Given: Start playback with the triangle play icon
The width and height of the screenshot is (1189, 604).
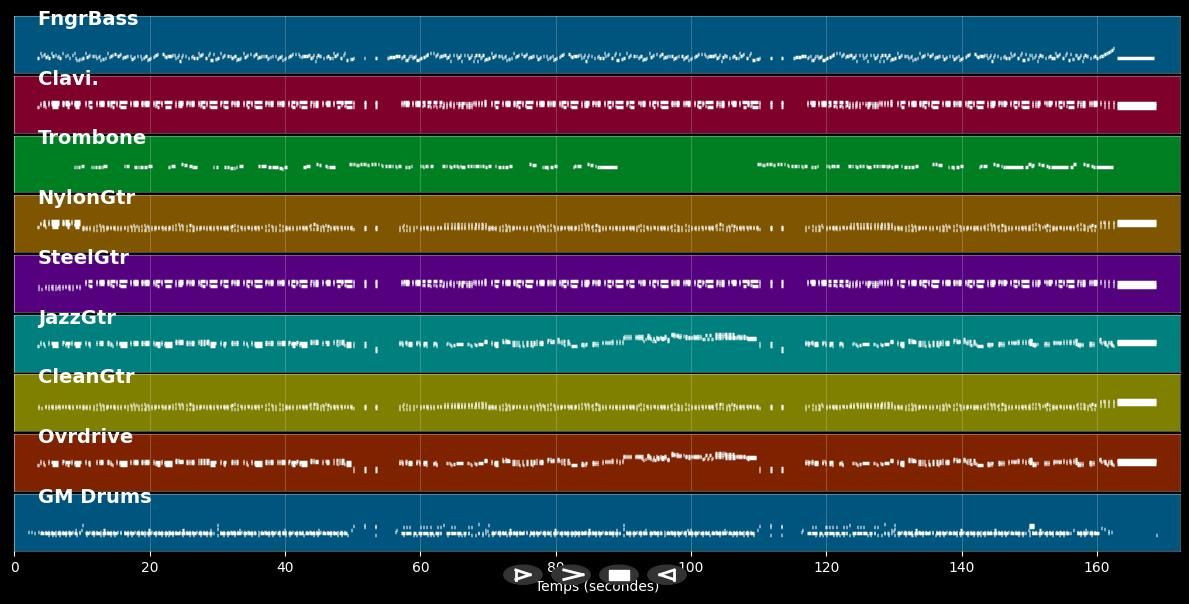Looking at the screenshot, I should (522, 575).
